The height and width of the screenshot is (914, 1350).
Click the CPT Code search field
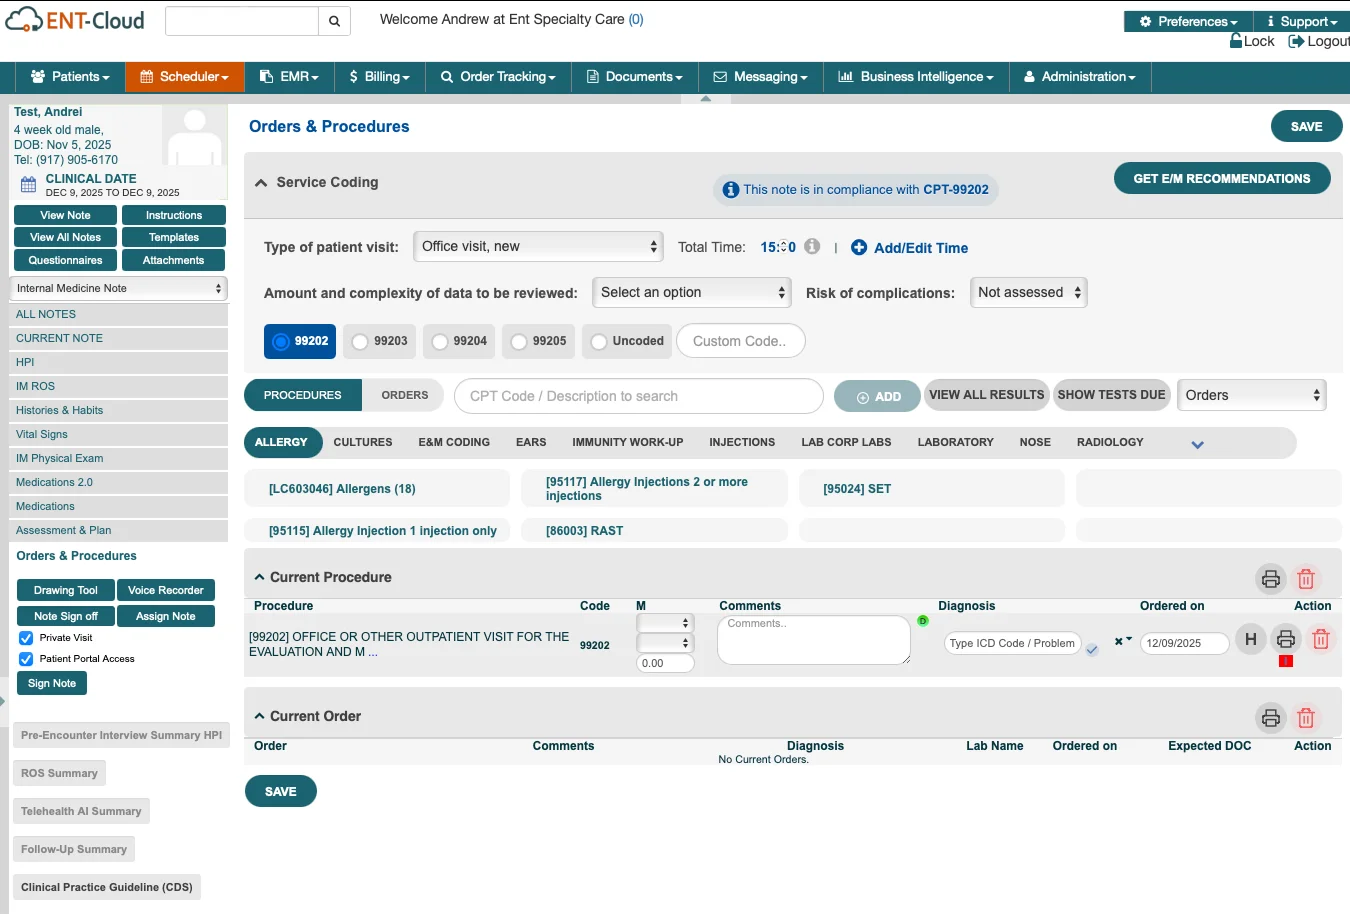point(638,397)
